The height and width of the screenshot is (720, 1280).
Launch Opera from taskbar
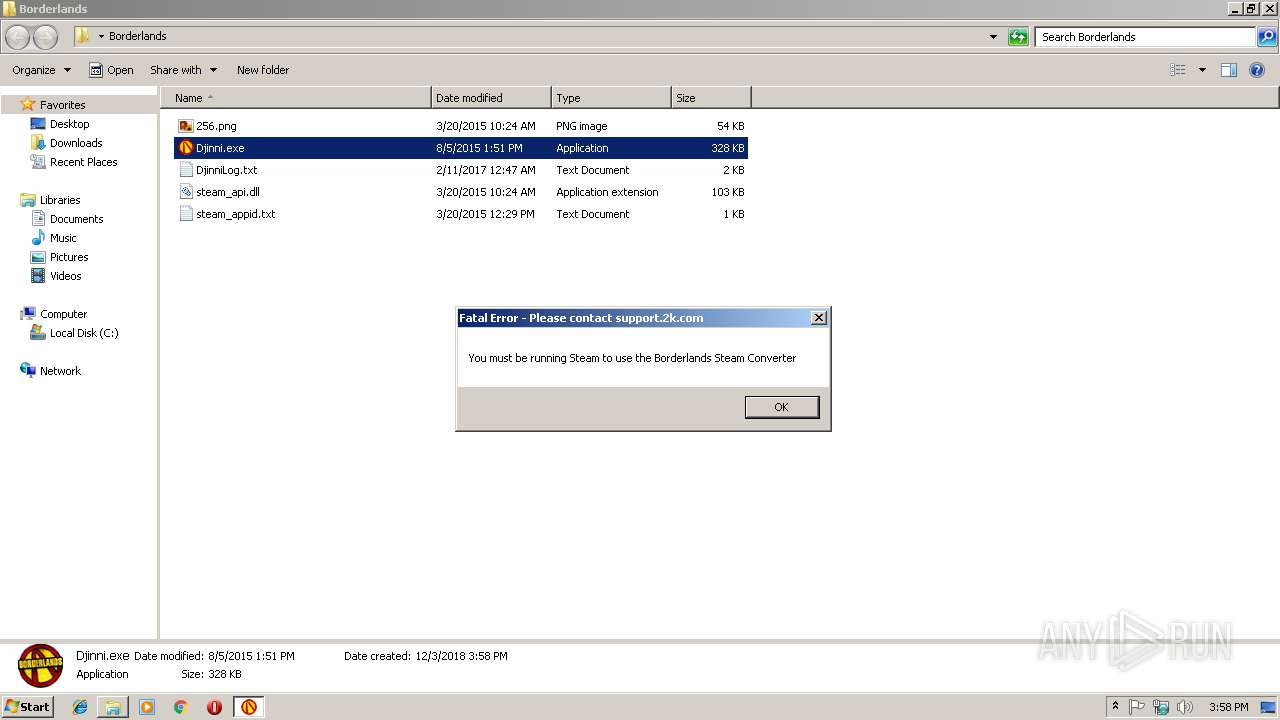tap(214, 707)
